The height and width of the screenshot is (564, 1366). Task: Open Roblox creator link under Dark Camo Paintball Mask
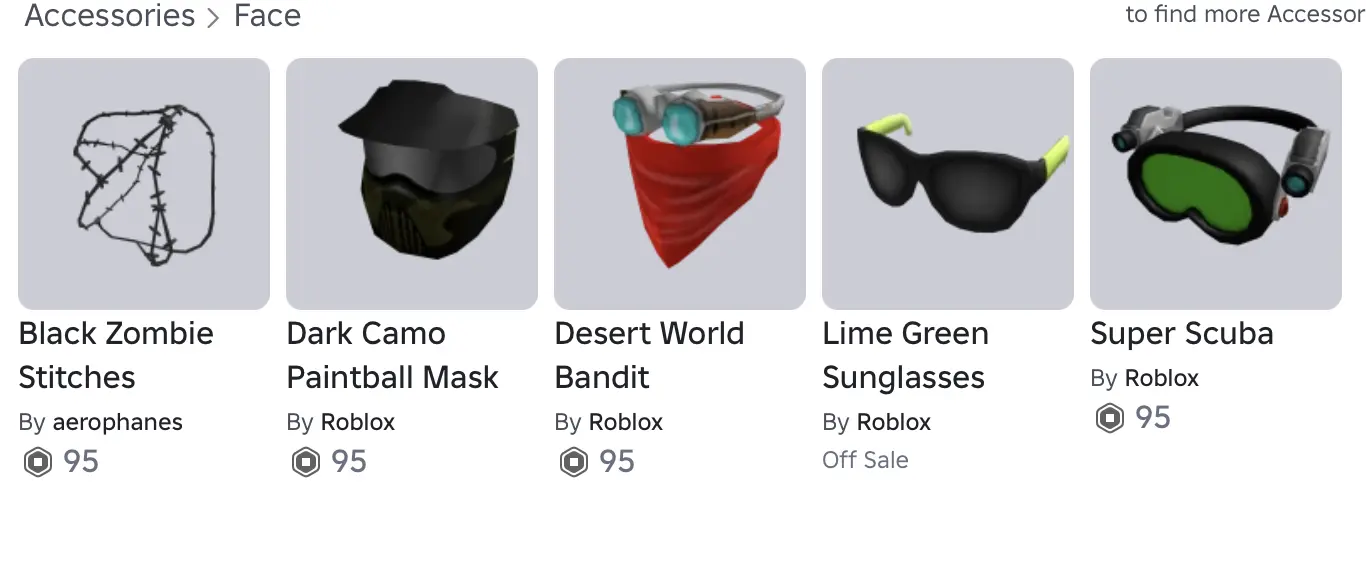358,422
